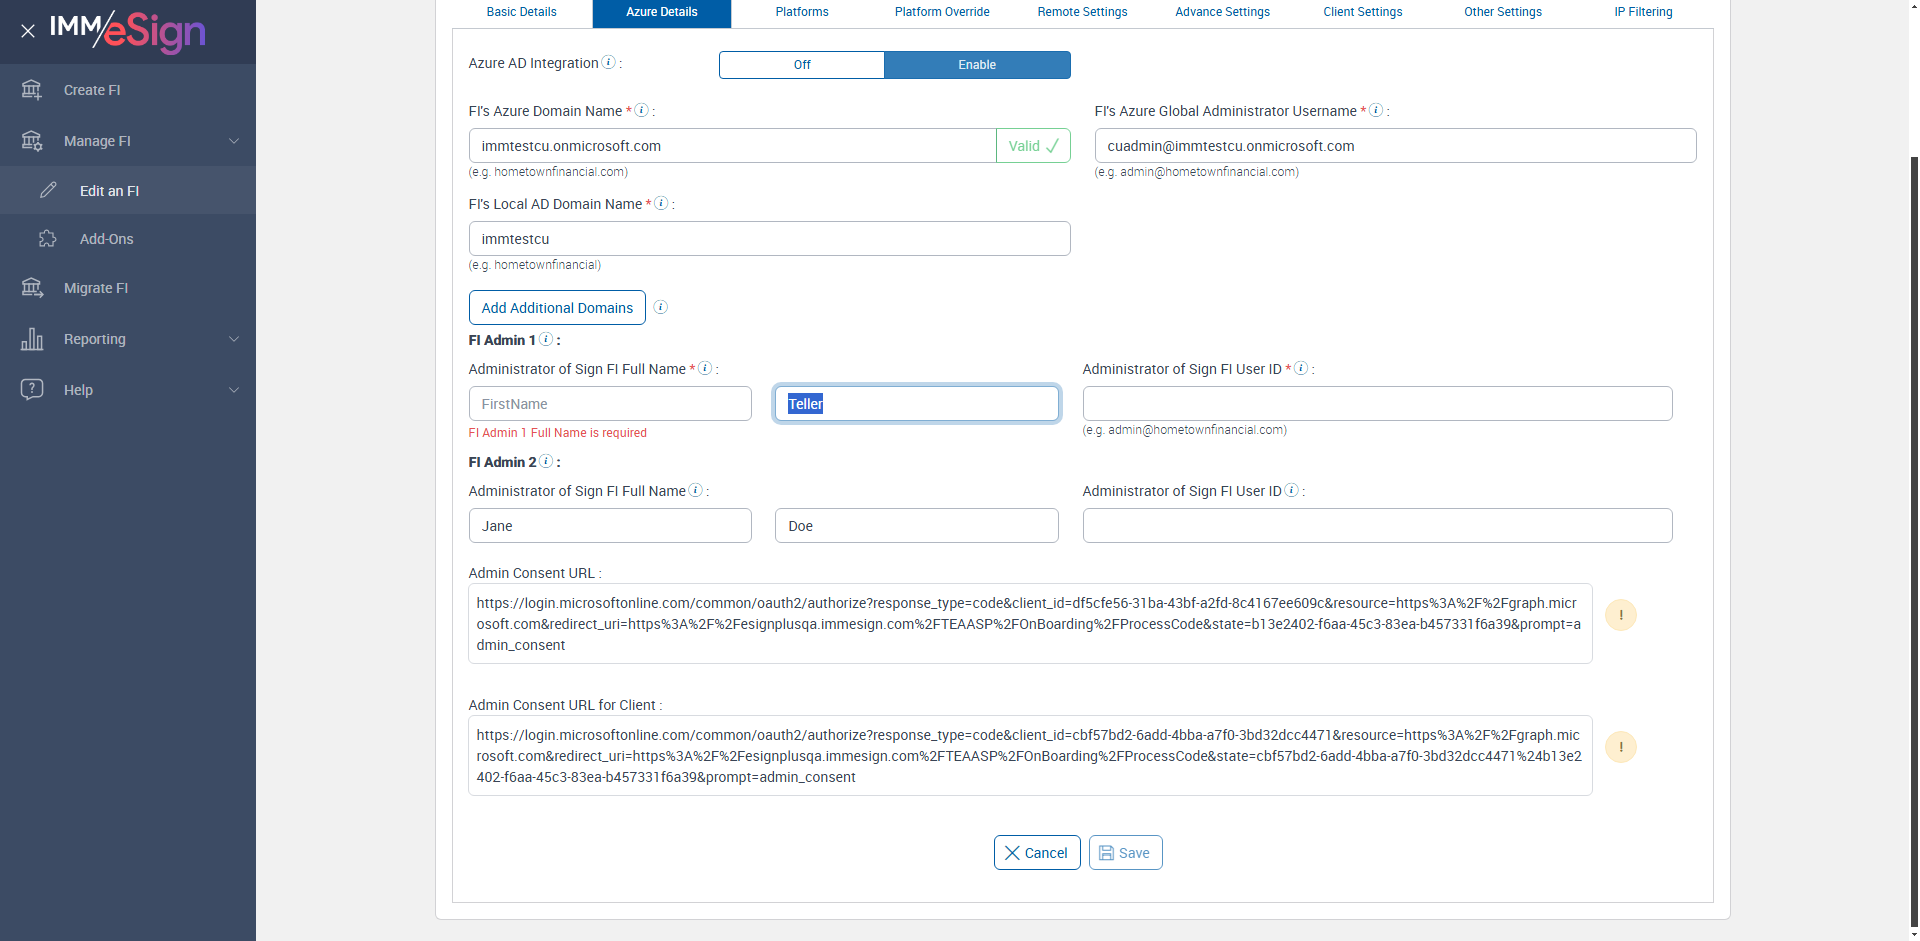
Task: Set Azure AD Integration to Enable
Action: pyautogui.click(x=977, y=65)
